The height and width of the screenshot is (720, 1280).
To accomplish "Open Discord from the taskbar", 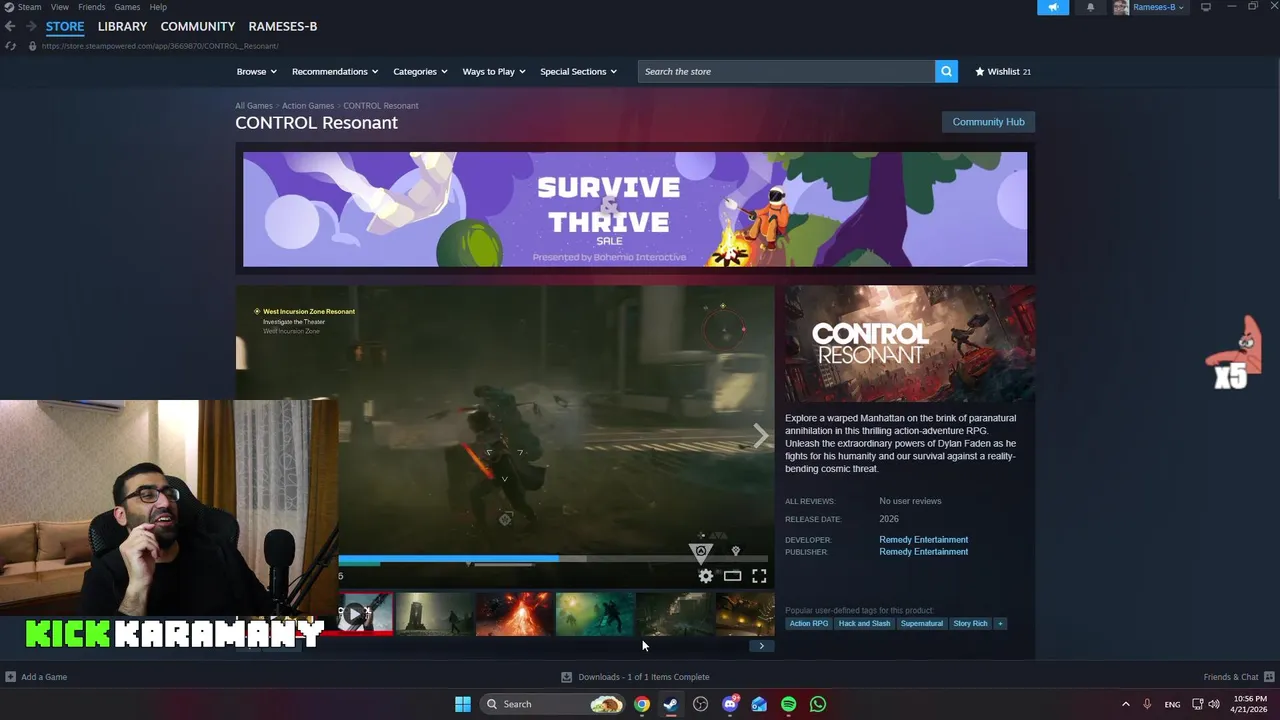I will point(730,704).
